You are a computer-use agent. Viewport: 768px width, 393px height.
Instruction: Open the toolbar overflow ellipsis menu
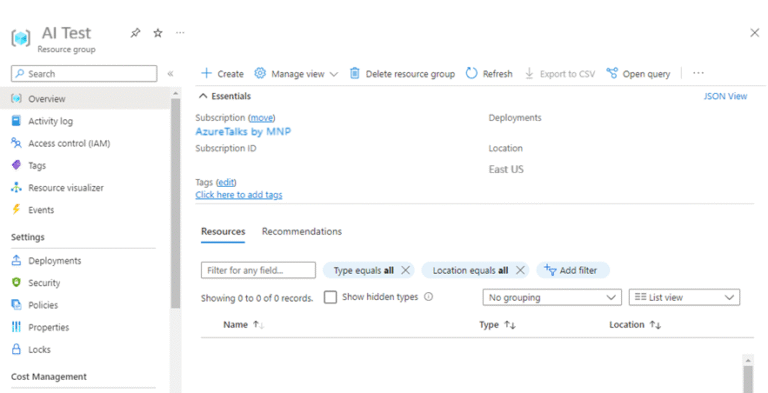698,73
